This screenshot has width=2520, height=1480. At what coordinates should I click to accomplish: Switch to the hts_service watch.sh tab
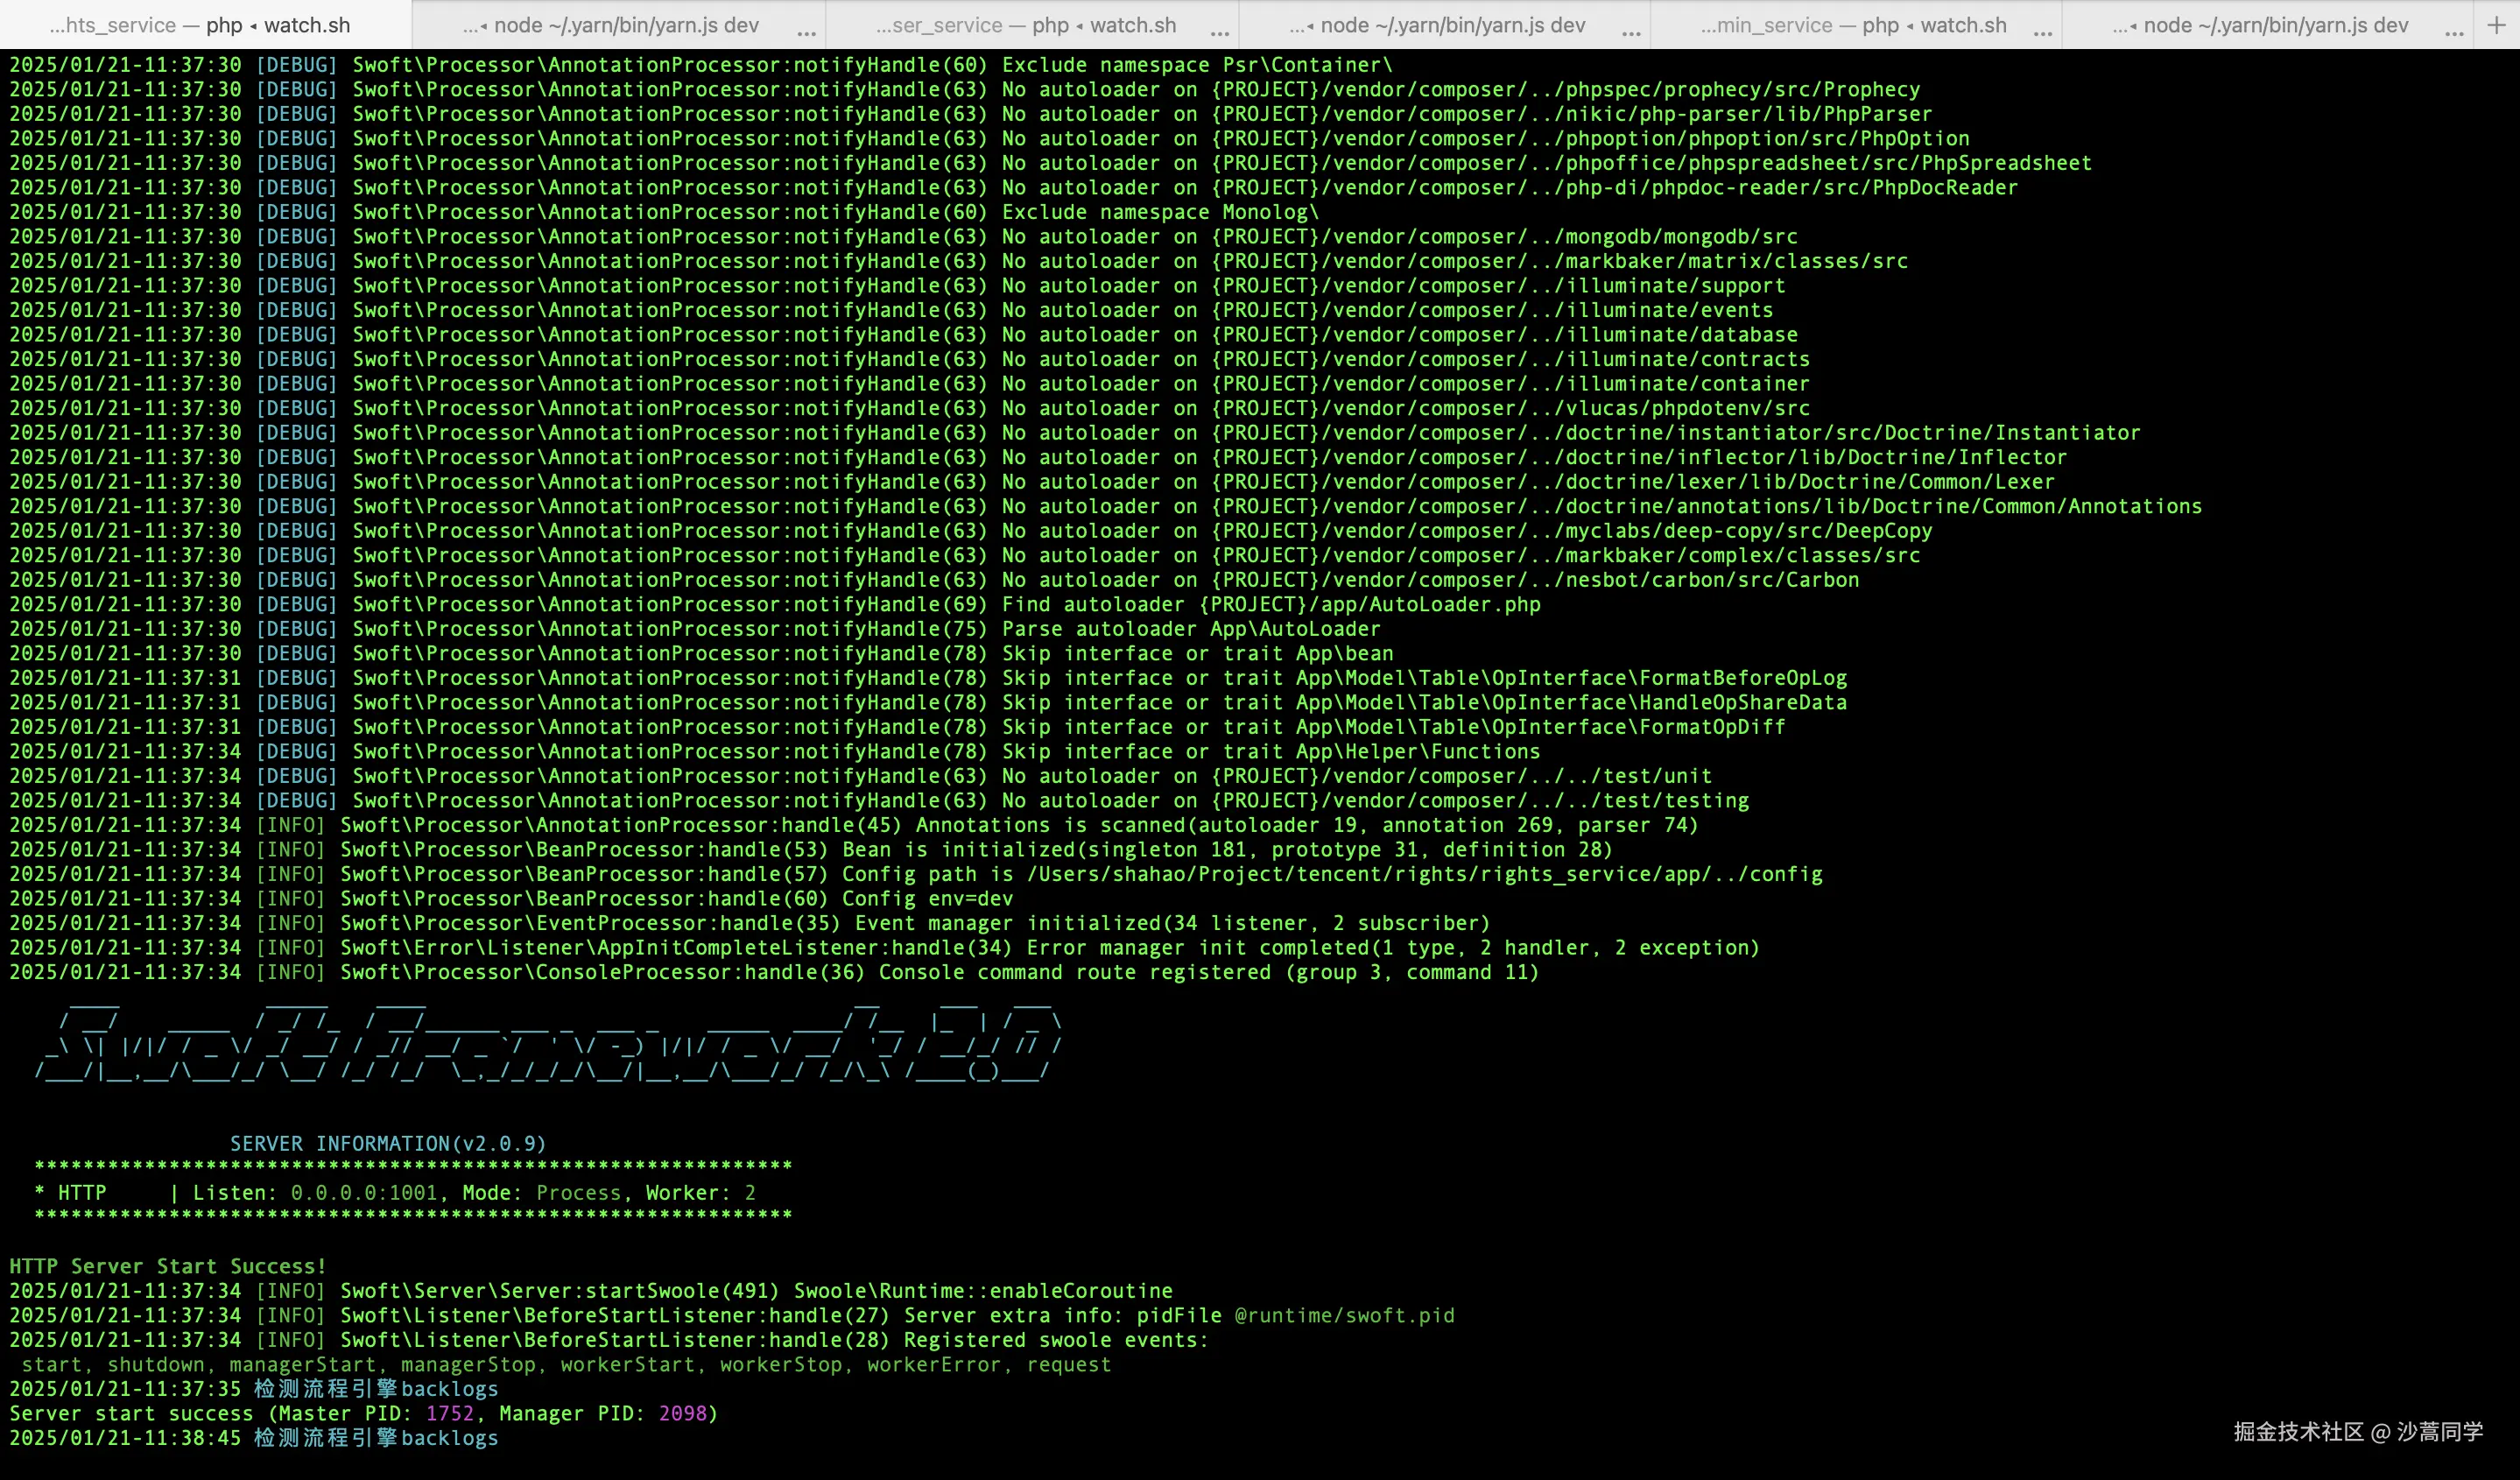(x=200, y=25)
